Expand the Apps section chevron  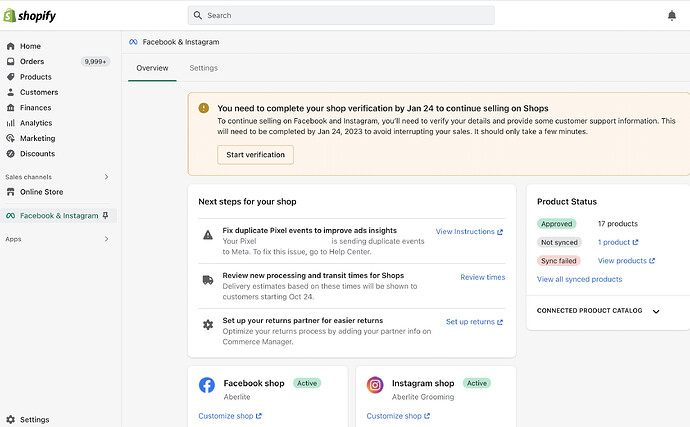[106, 239]
